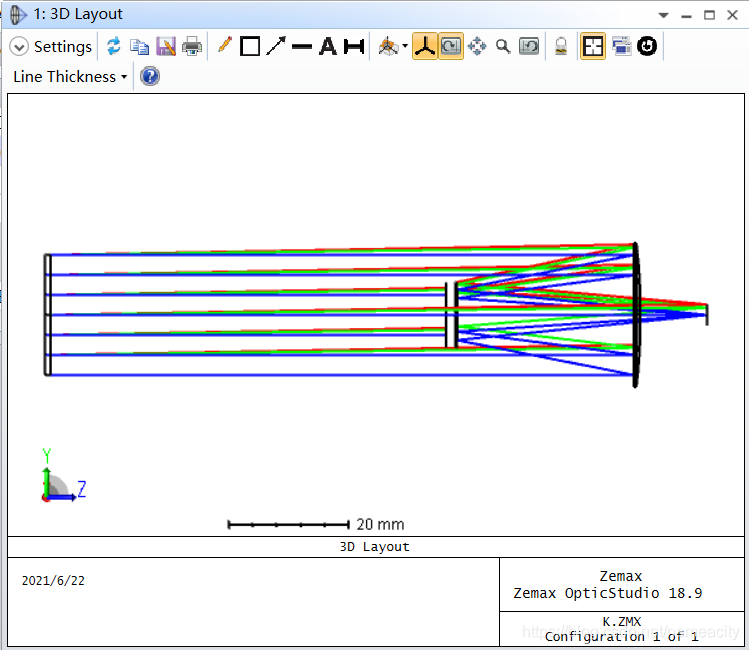Viewport: 749px width, 650px height.
Task: Toggle the active cursor frame button
Action: [593, 46]
